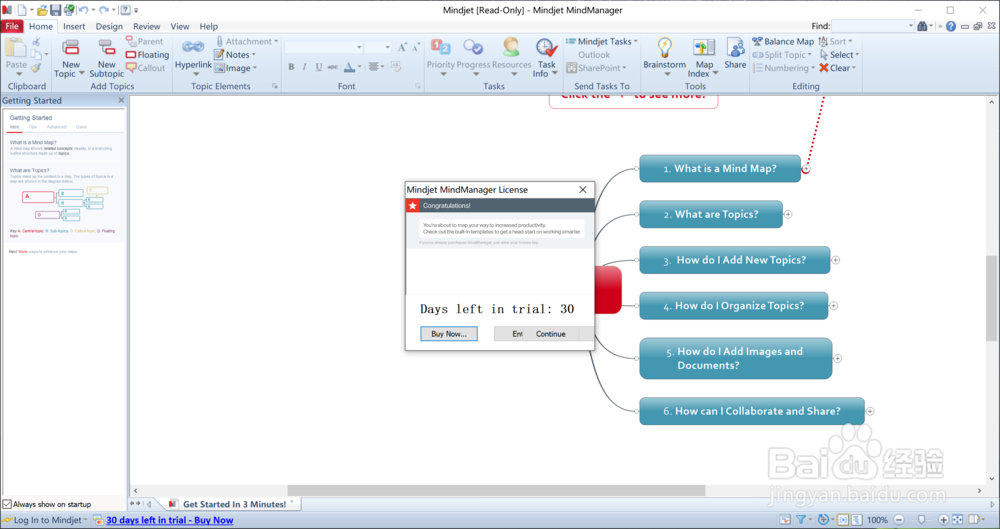Undo last action in the quick access toolbar
1000x529 pixels.
[83, 10]
